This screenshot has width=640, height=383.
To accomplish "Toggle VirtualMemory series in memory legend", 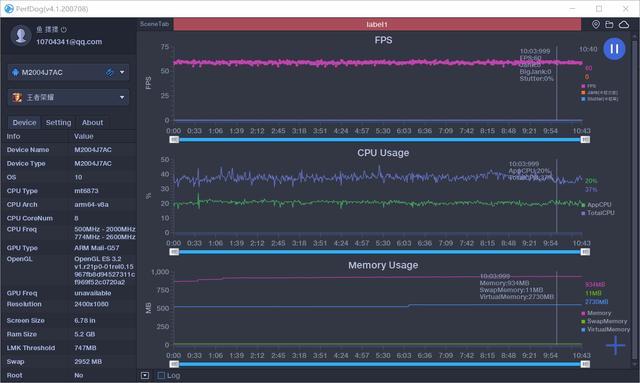I will click(606, 330).
